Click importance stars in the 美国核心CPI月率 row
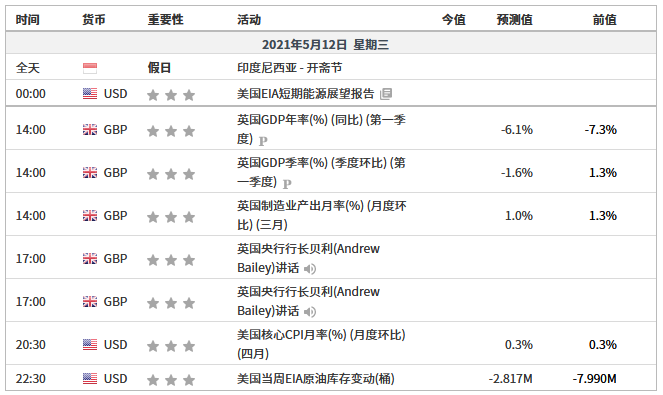 click(x=171, y=346)
